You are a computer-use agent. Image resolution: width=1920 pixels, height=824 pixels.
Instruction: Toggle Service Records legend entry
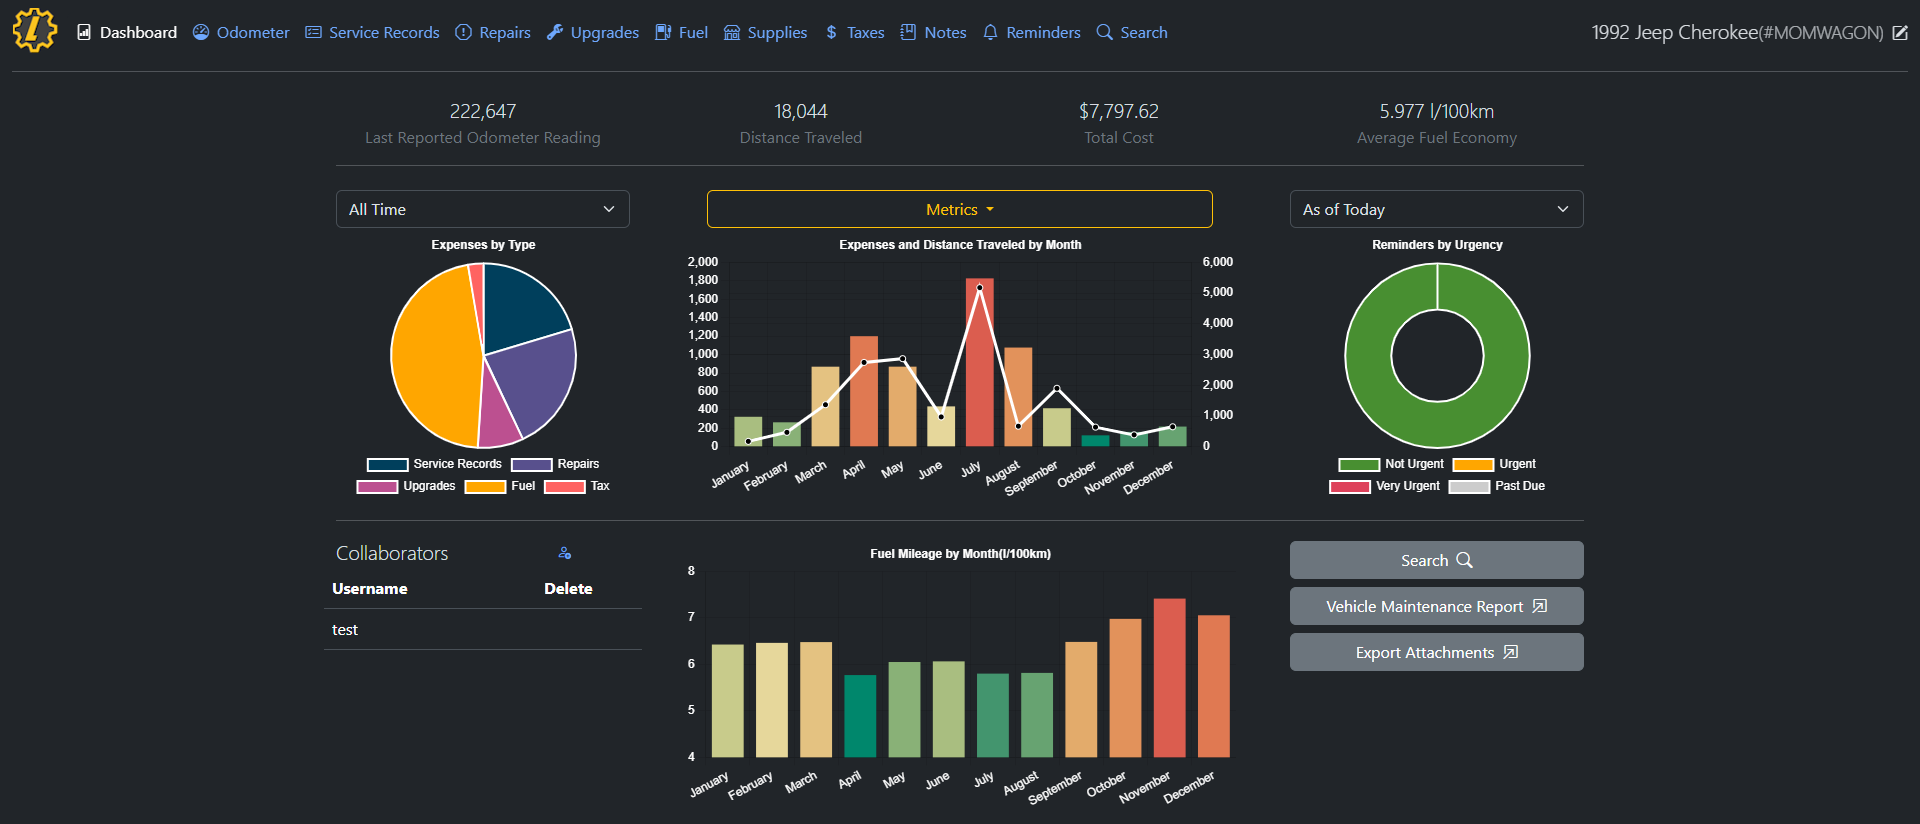(435, 464)
